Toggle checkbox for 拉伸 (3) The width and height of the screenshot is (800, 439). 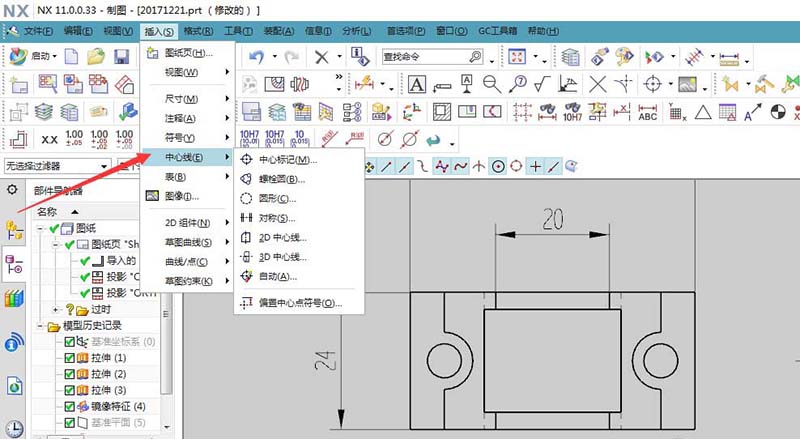tap(69, 391)
